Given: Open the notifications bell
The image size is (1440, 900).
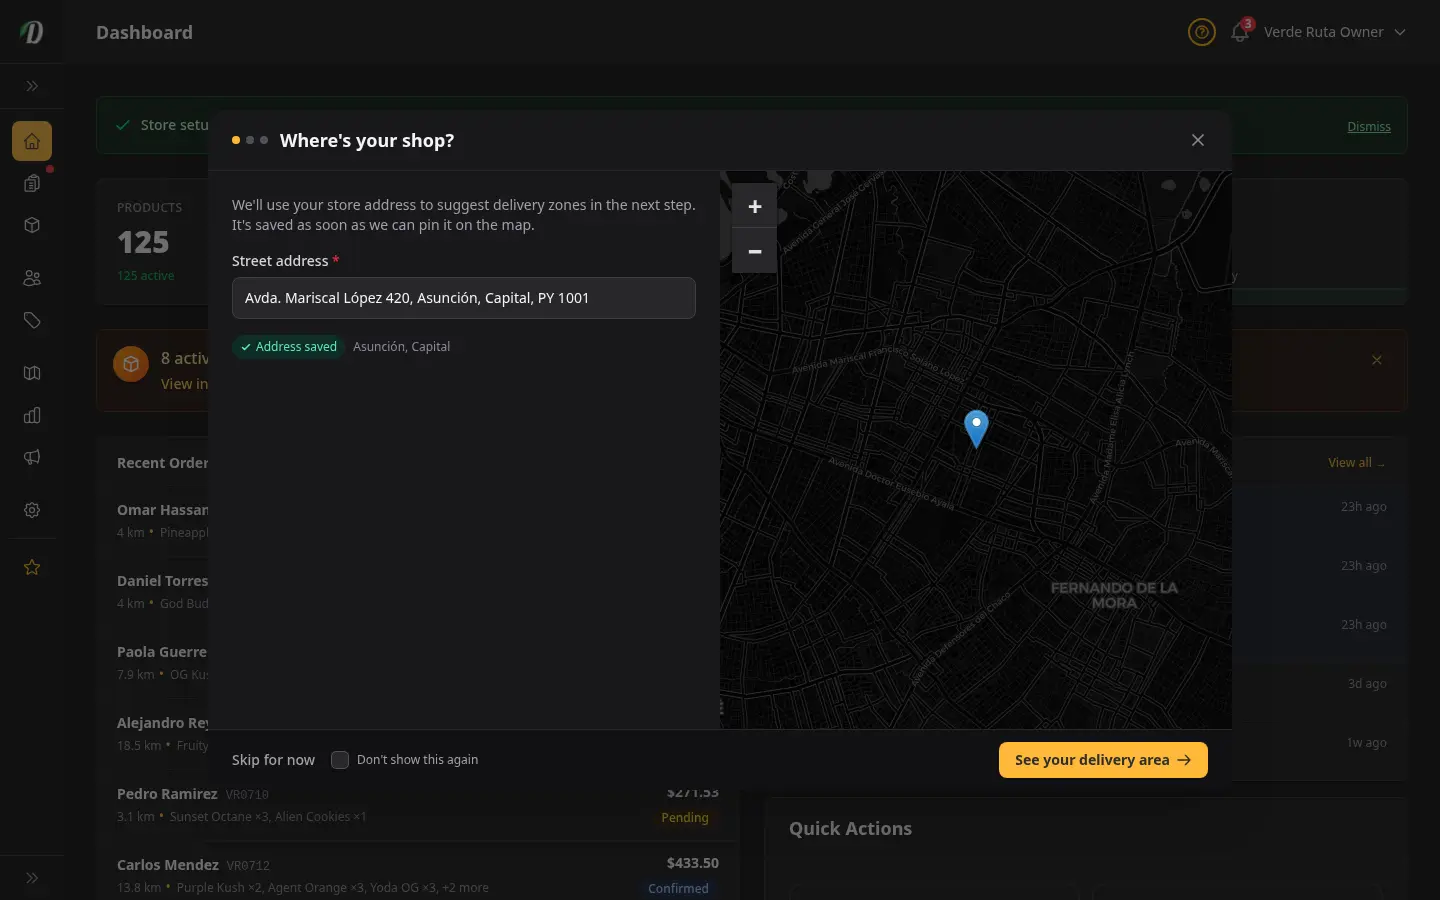Looking at the screenshot, I should [x=1240, y=32].
